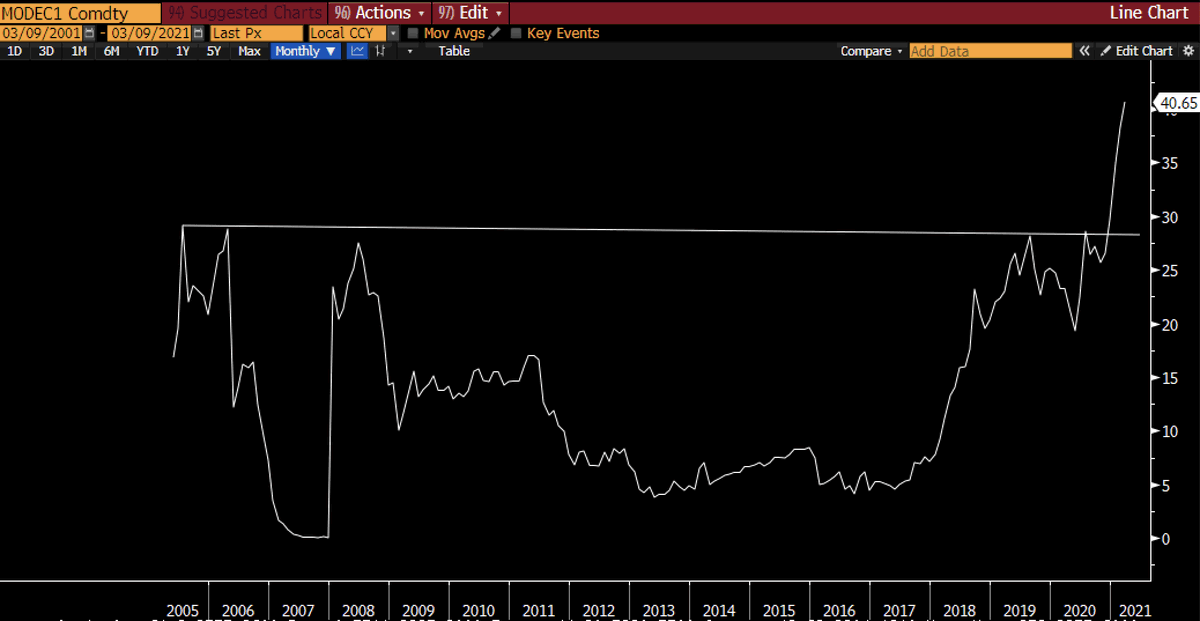Open the Actions menu

click(x=380, y=13)
